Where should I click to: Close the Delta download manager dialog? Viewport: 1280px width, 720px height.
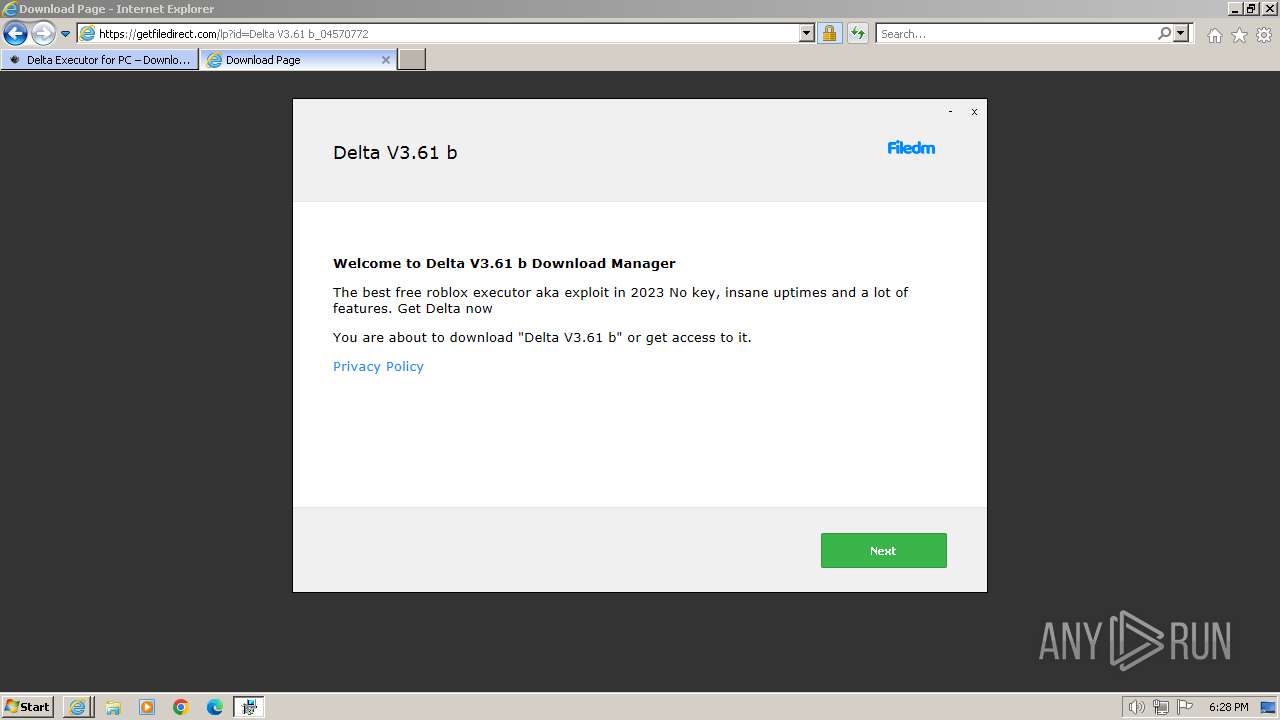pyautogui.click(x=974, y=112)
